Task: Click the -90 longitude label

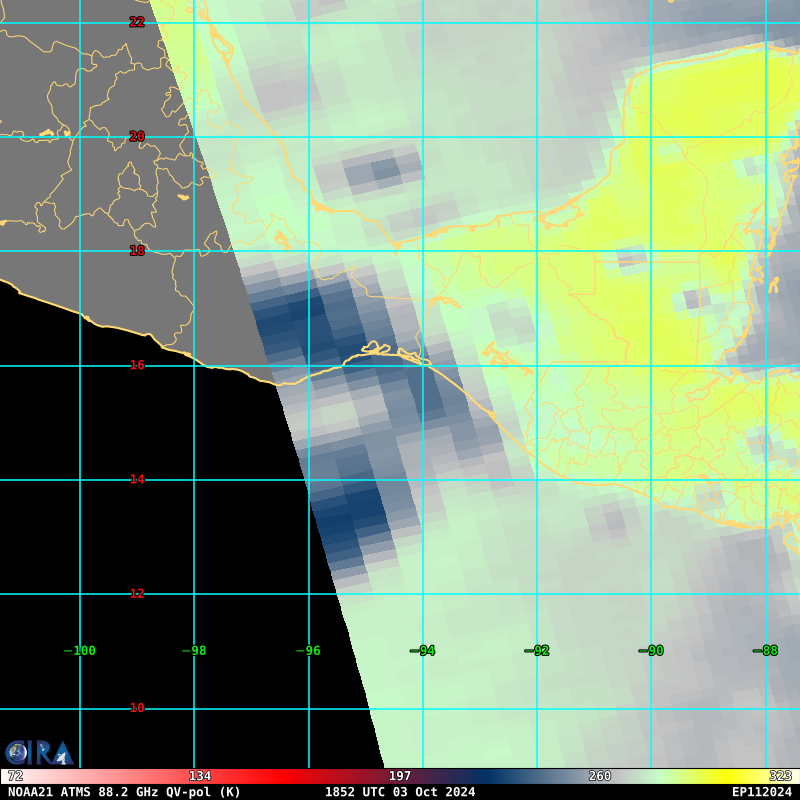Action: click(651, 651)
